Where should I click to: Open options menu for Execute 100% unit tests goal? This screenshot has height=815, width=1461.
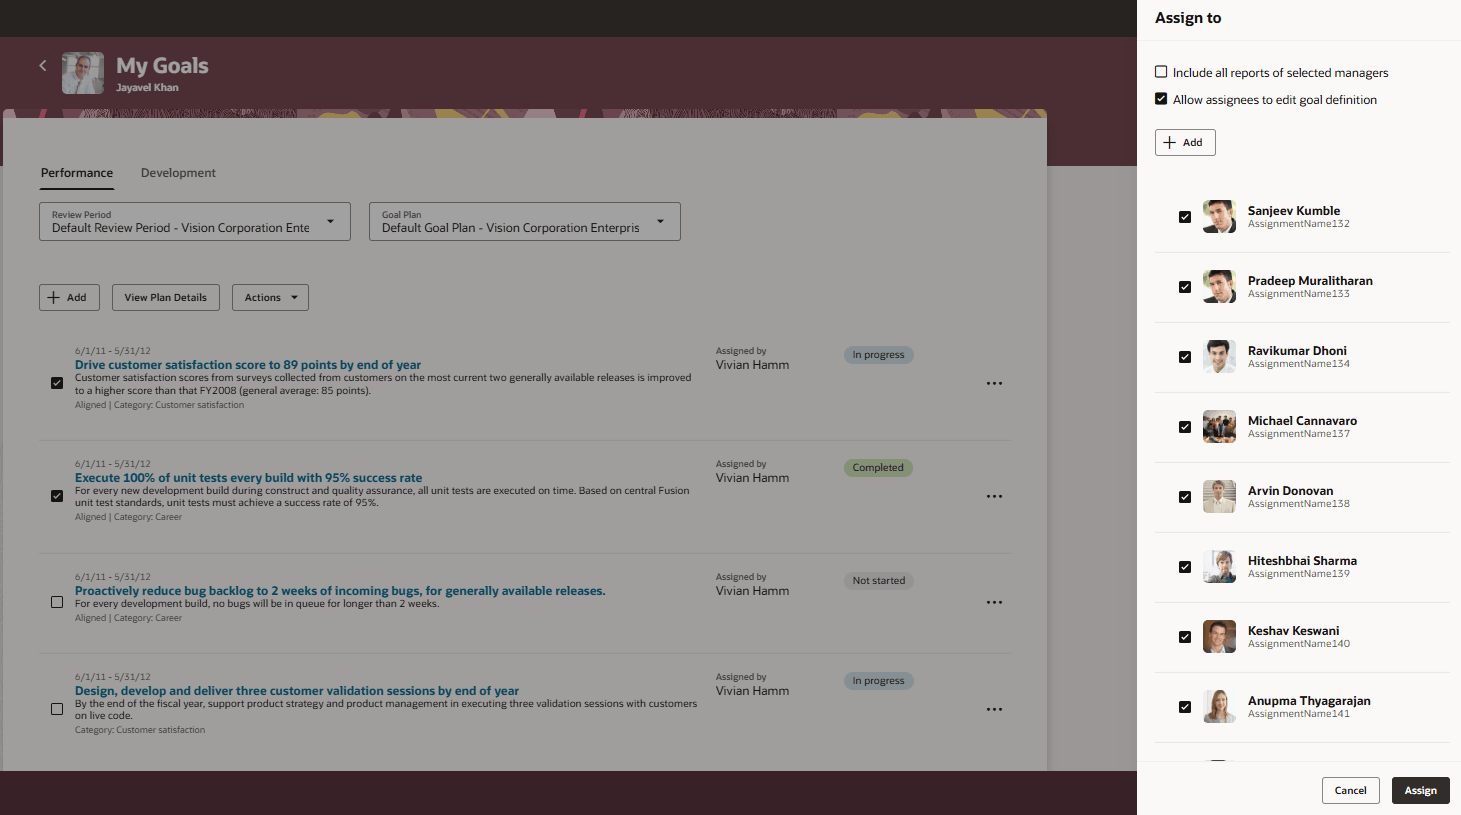[x=994, y=497]
